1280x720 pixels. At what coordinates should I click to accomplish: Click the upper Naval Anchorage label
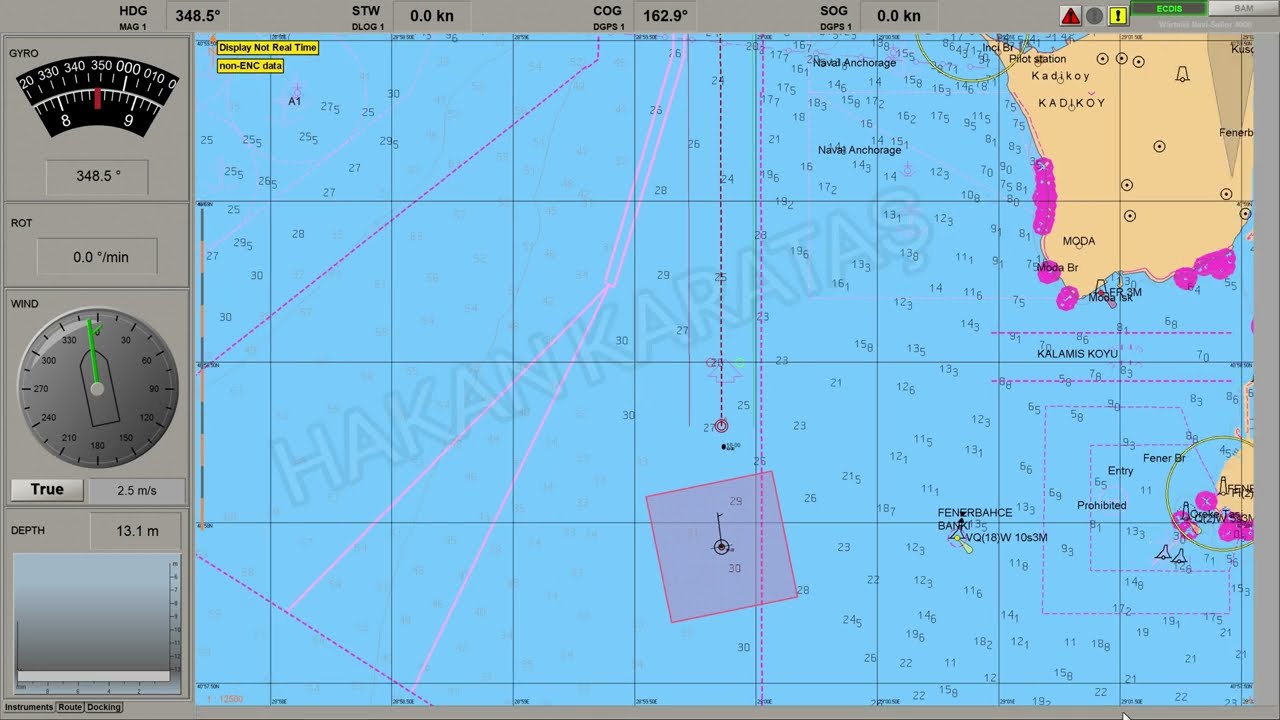click(x=854, y=63)
